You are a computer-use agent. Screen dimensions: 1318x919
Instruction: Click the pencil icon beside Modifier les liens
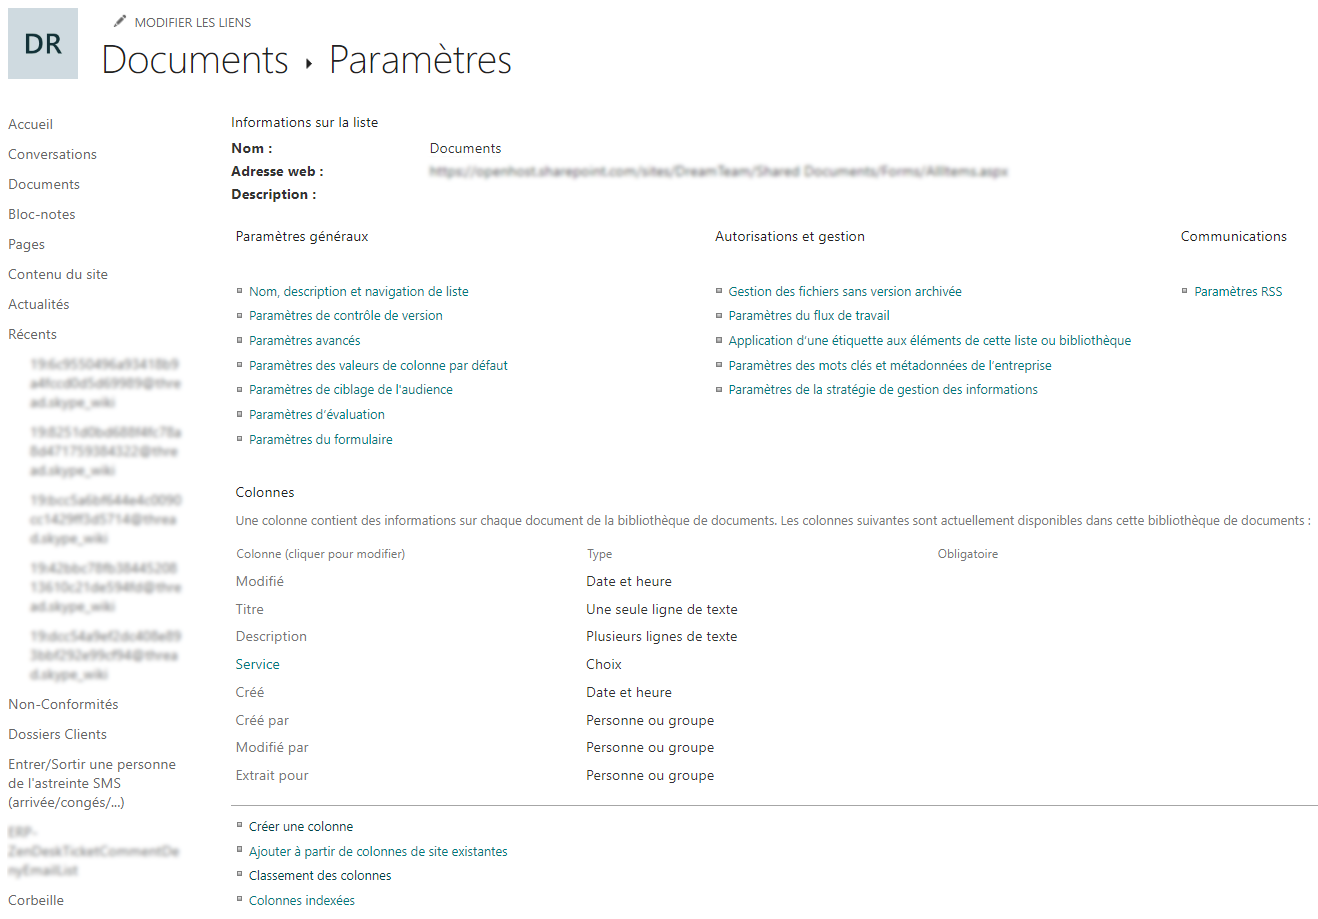coord(120,21)
